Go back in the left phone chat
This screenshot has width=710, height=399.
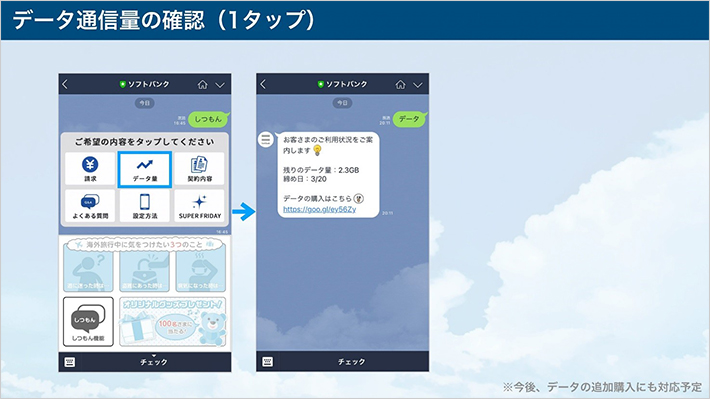pos(65,84)
